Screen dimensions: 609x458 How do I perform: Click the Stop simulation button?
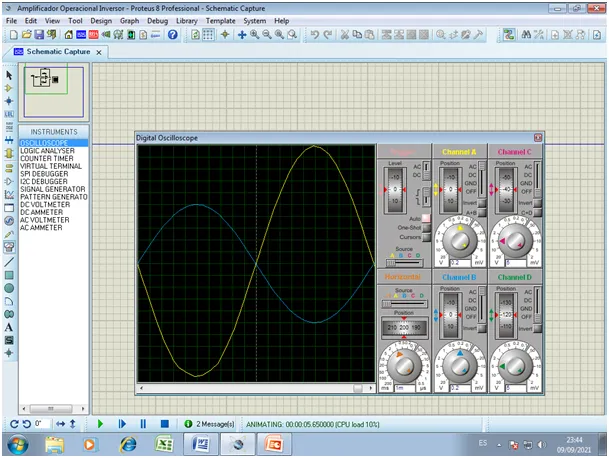165,424
